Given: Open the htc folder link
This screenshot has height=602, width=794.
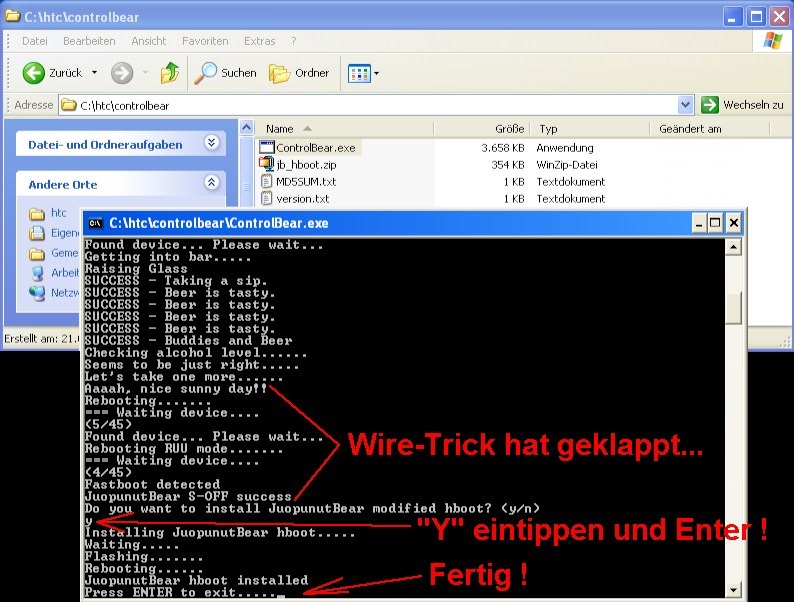Looking at the screenshot, I should pos(60,213).
